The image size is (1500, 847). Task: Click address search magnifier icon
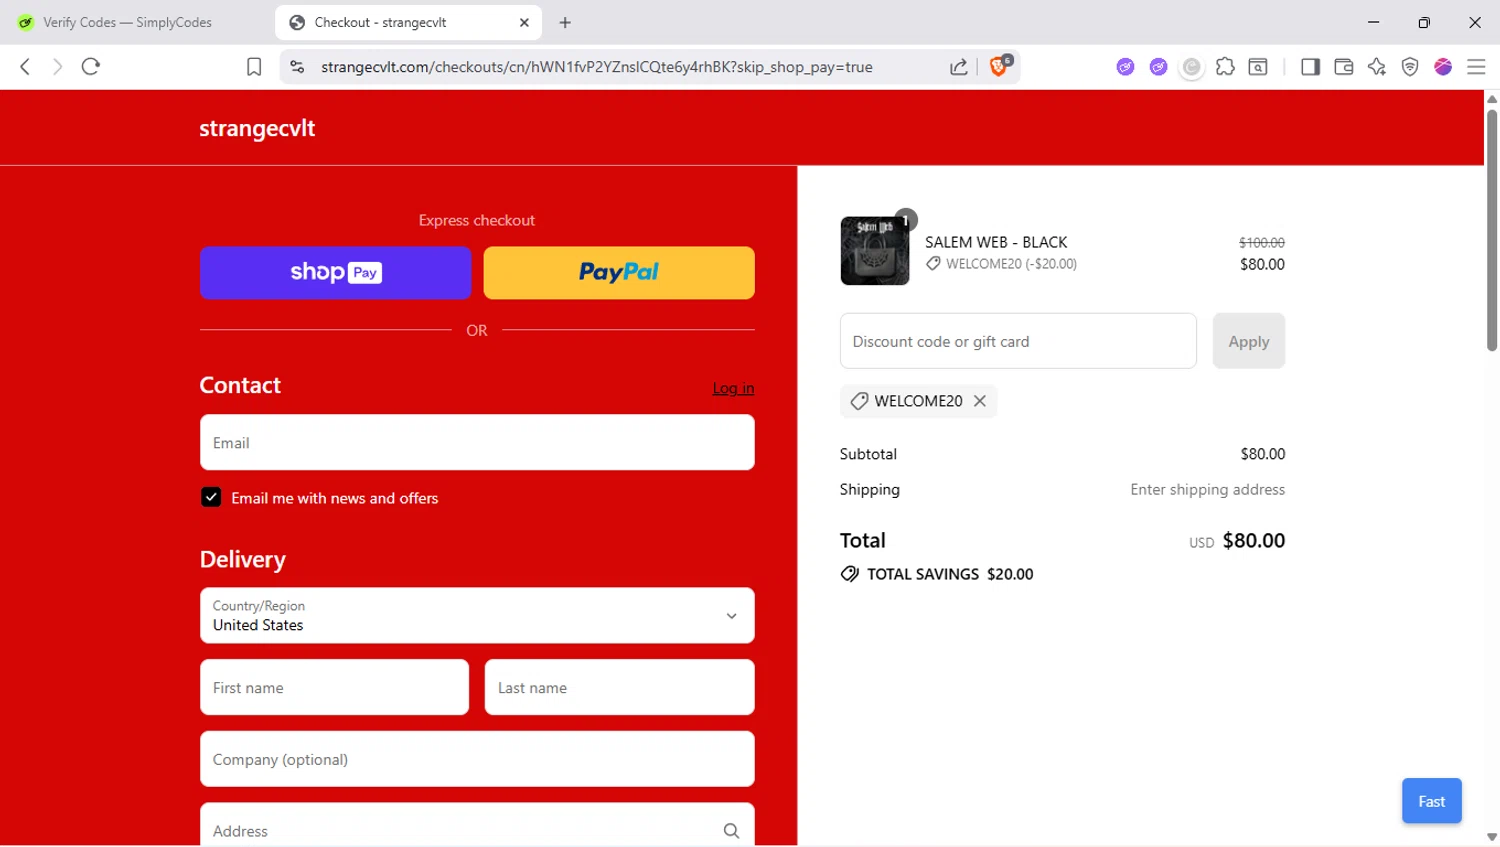731,831
